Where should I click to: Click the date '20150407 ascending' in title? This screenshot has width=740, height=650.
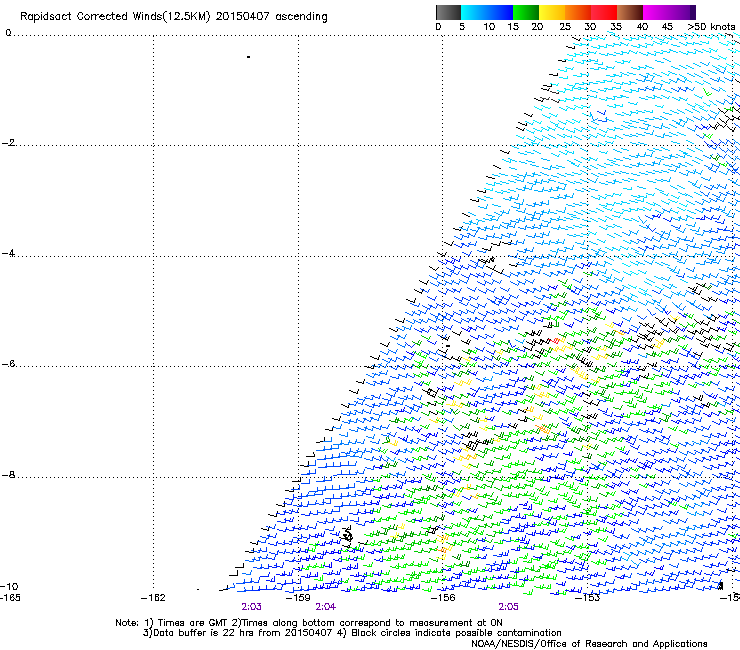click(x=271, y=17)
